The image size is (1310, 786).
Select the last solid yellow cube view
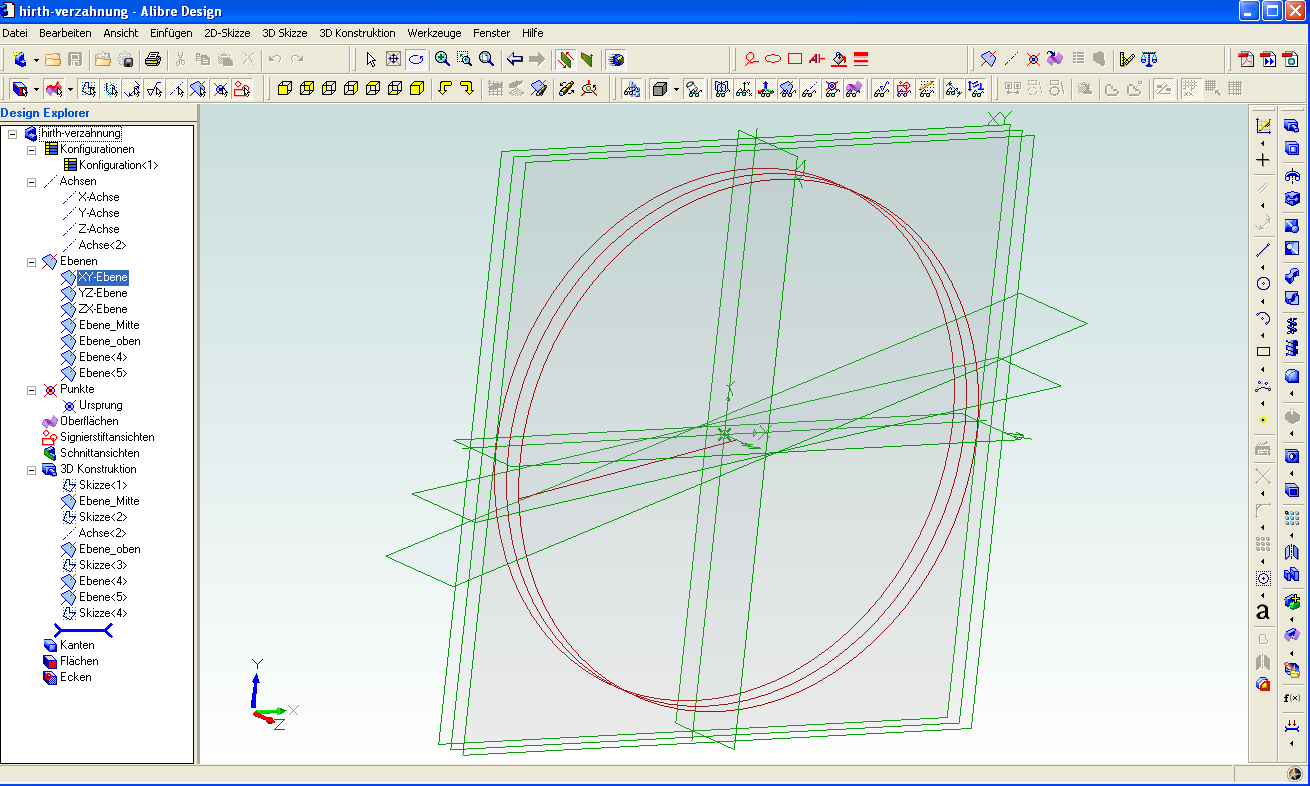416,89
